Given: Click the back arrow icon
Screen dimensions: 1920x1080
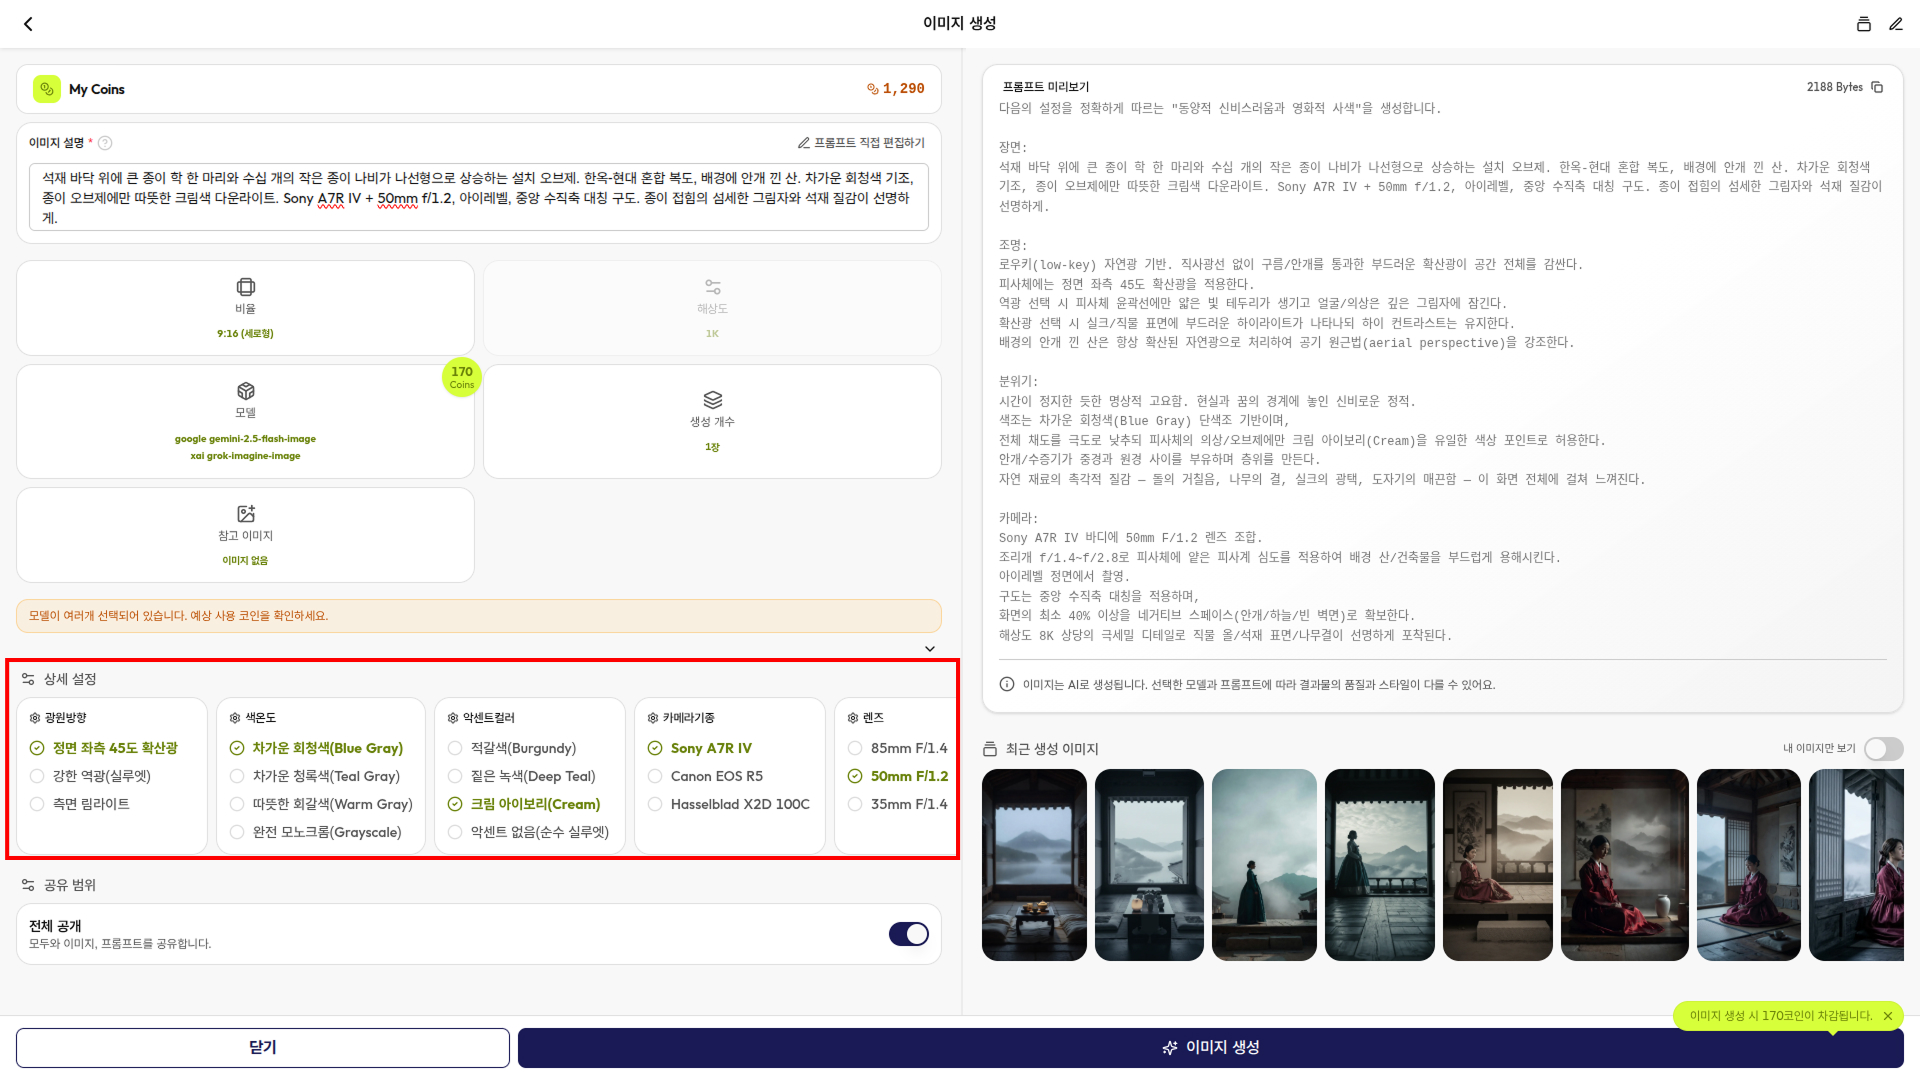Looking at the screenshot, I should coord(28,24).
